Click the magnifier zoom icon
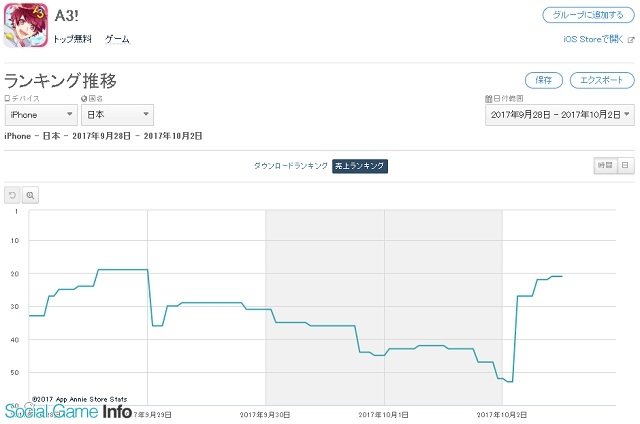Screen dimensions: 640x424 click(x=30, y=195)
